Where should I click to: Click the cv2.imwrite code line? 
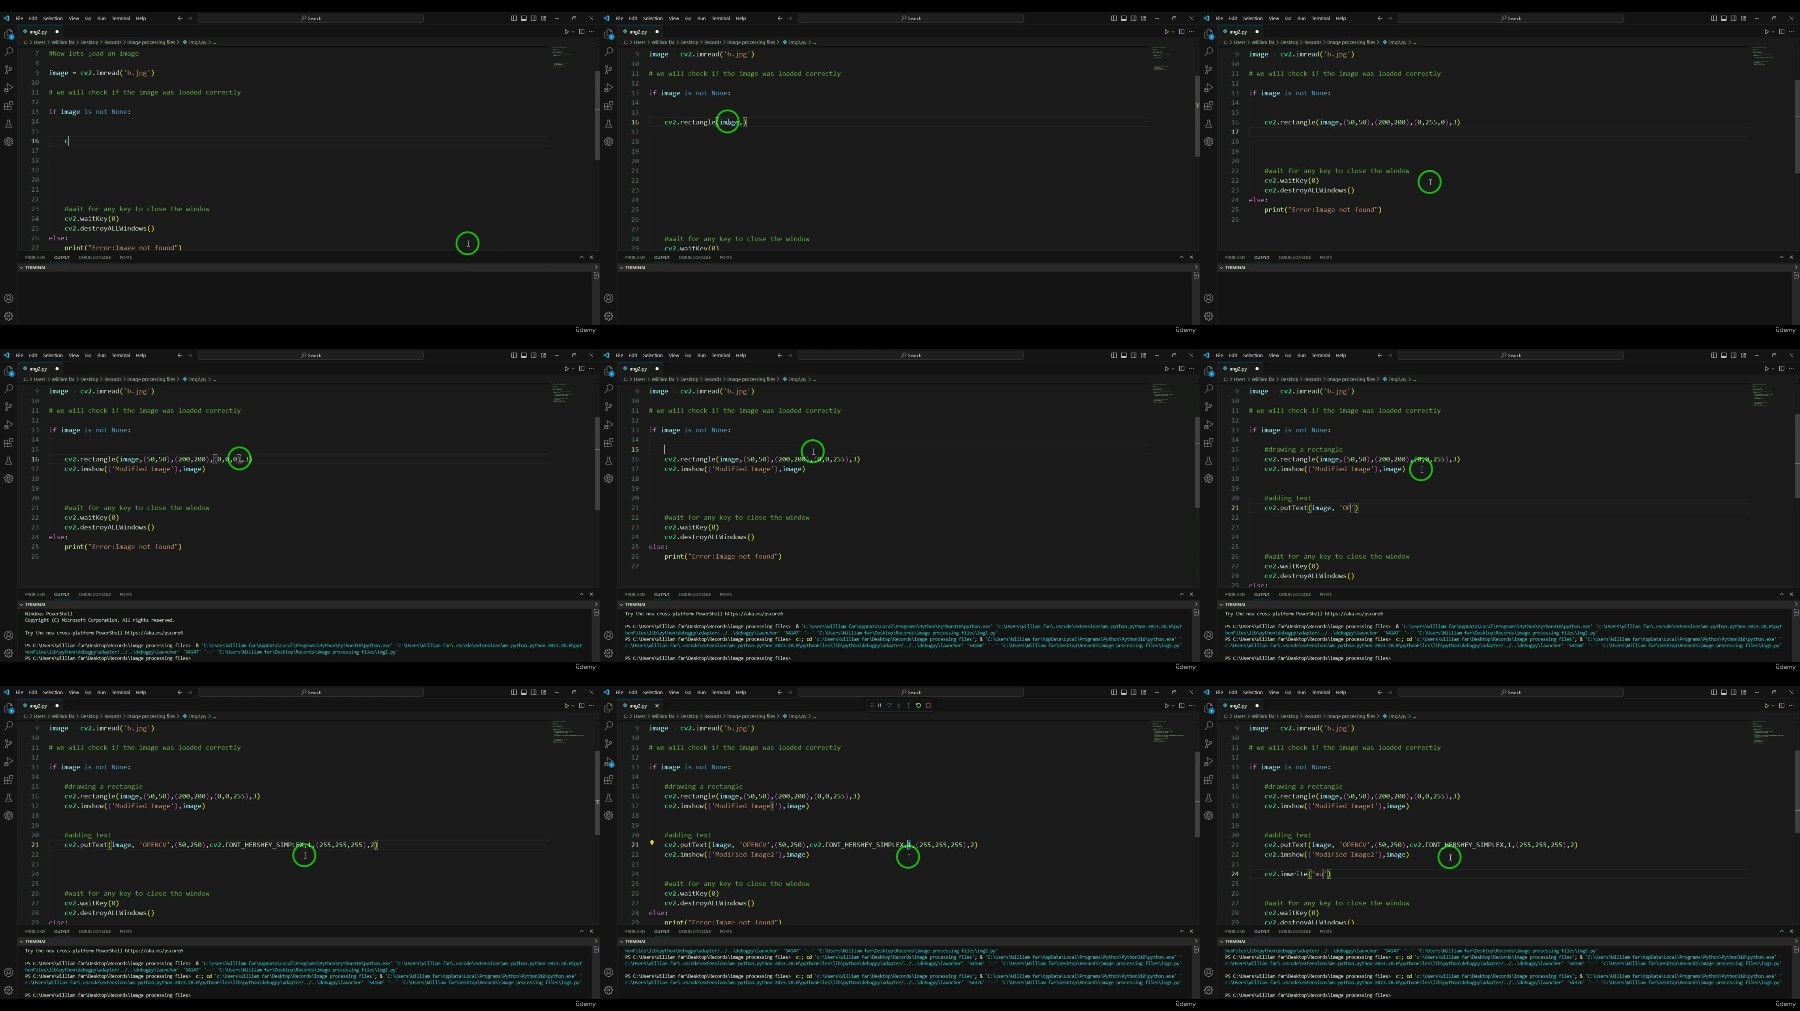click(1298, 874)
